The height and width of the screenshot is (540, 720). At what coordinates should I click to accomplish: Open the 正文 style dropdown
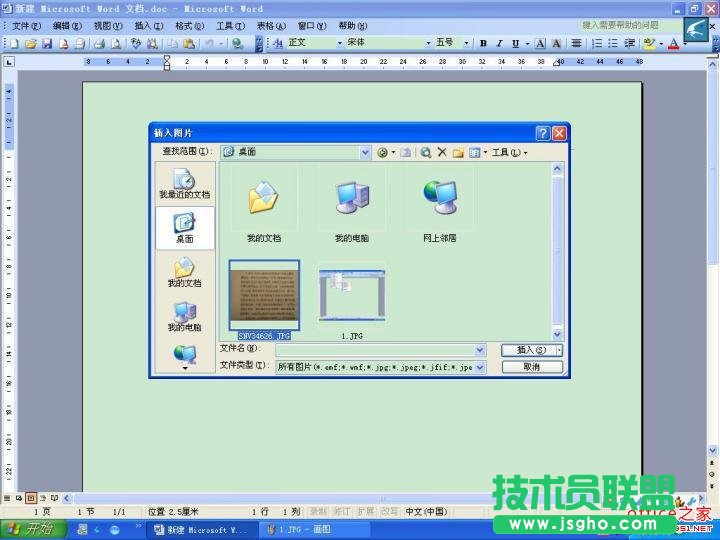[x=340, y=43]
